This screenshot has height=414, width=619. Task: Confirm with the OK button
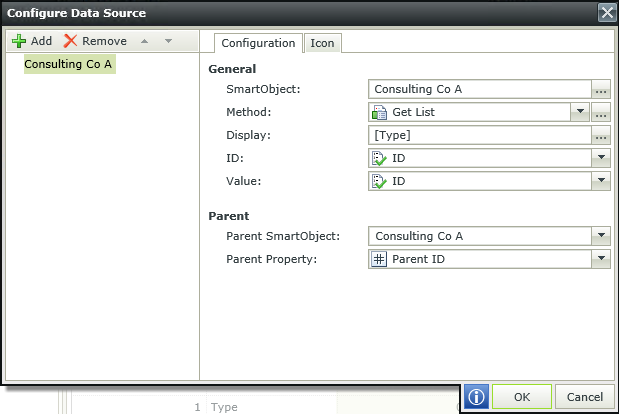pyautogui.click(x=521, y=397)
